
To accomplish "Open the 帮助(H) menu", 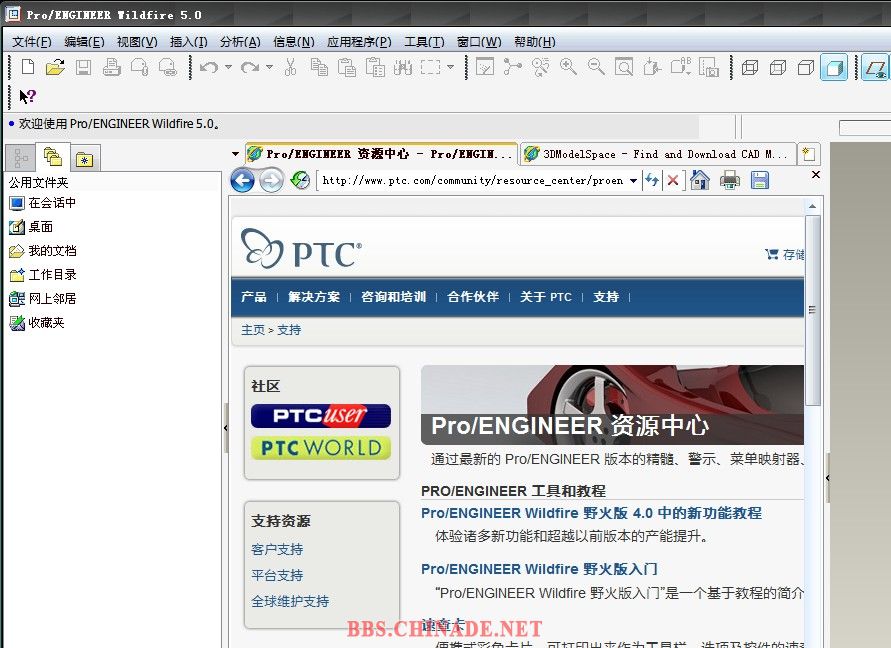I will click(x=535, y=41).
